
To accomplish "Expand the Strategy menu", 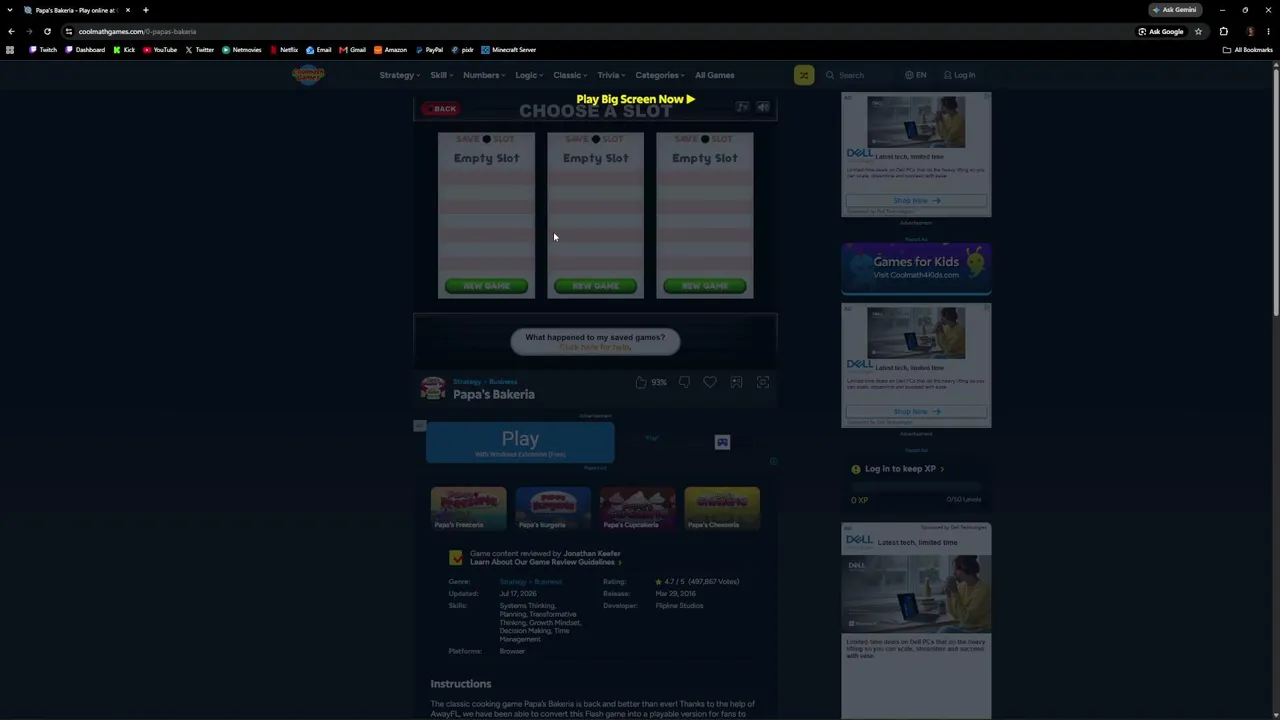I will 400,75.
